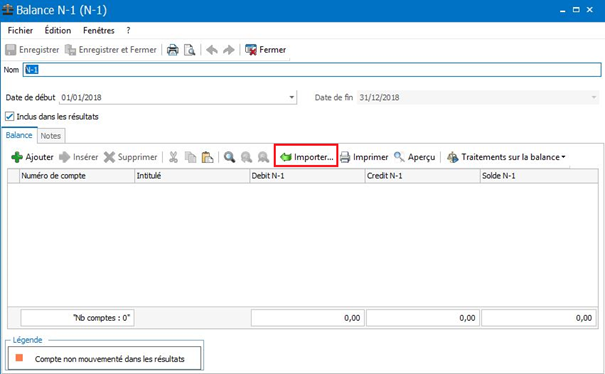Expand the Date de début dropdown
The width and height of the screenshot is (605, 374).
292,97
